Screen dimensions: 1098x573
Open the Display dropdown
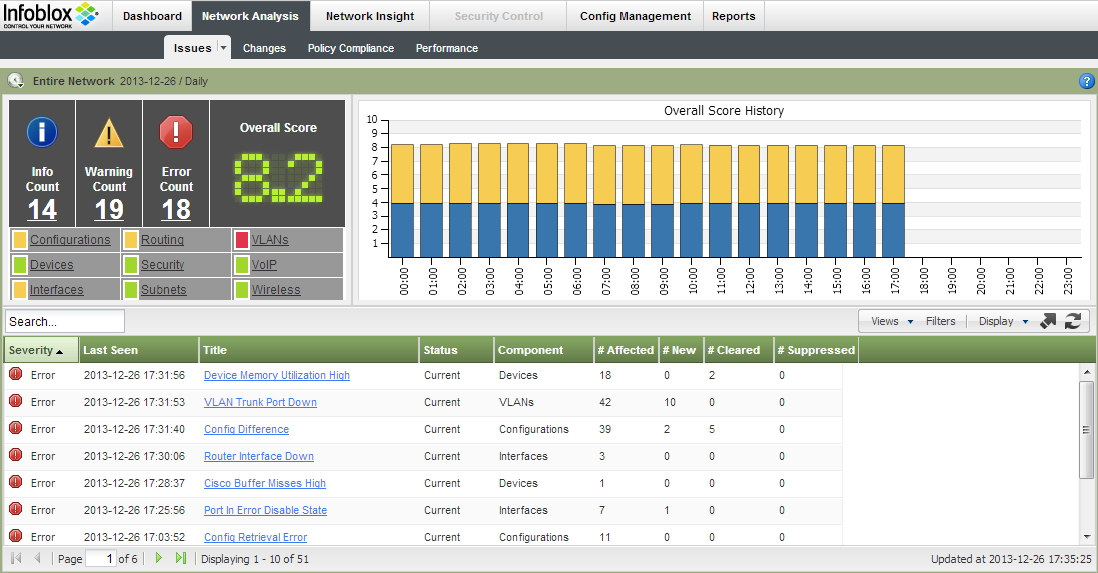pyautogui.click(x=1003, y=321)
